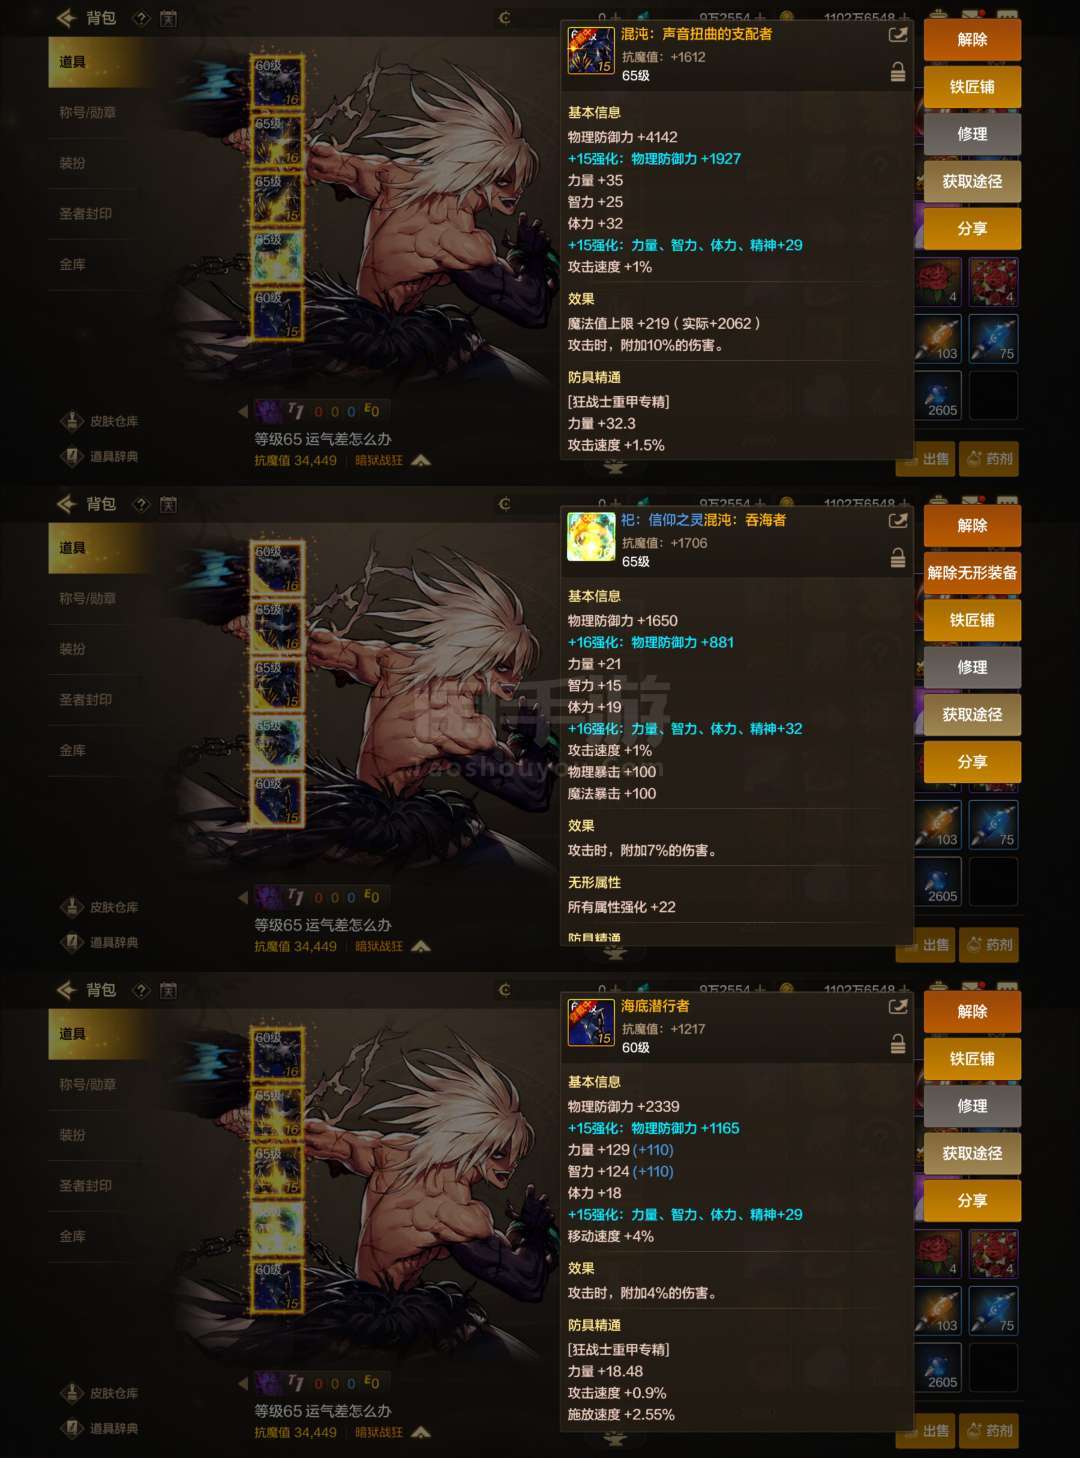Click 铁匠铺 button beside 声音扭曲的支配者 tooltip
Screen dimensions: 1080x1458
click(972, 87)
